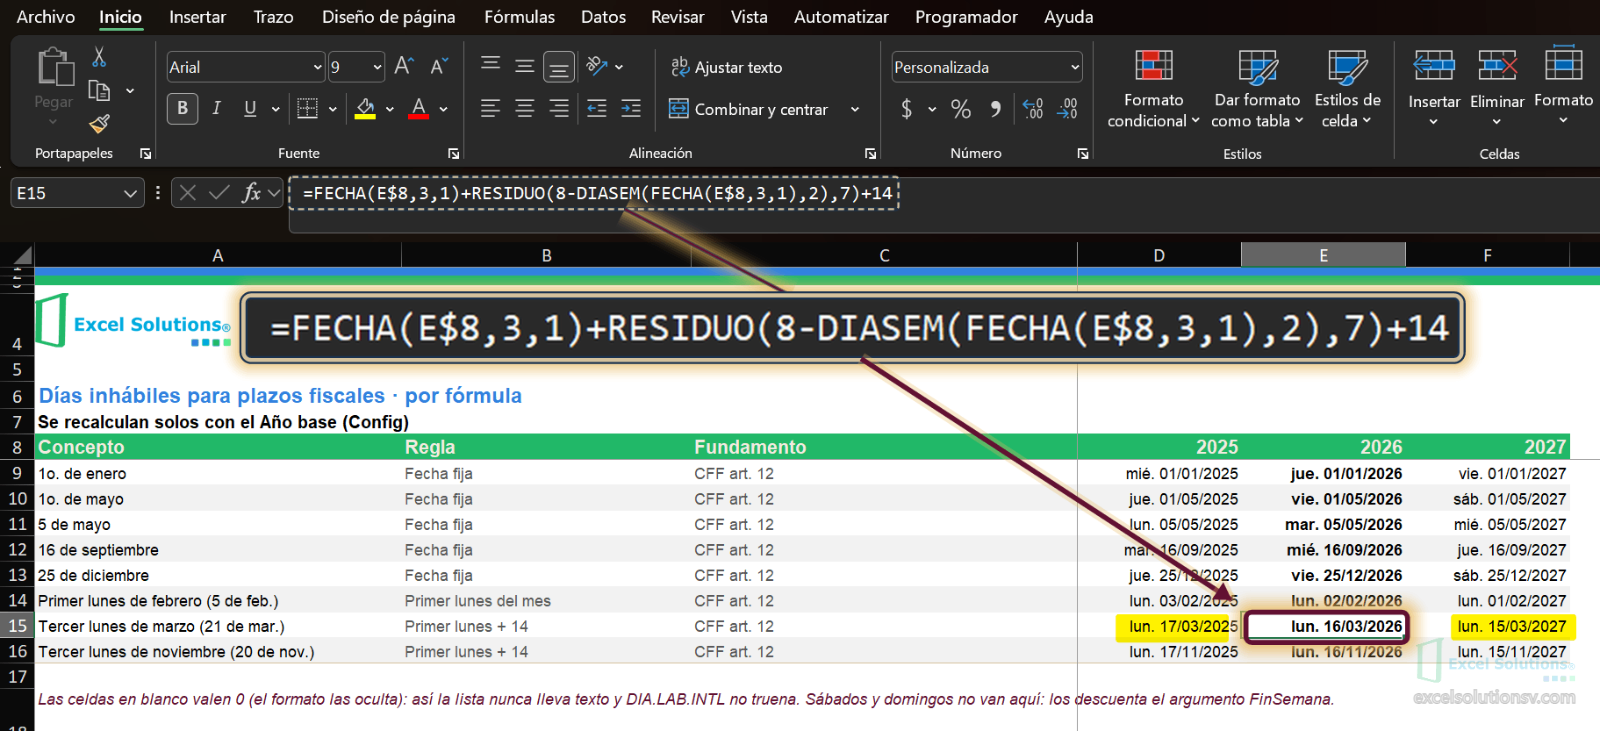This screenshot has height=731, width=1600.
Task: Click the Pegar clipboard icon
Action: click(x=55, y=68)
